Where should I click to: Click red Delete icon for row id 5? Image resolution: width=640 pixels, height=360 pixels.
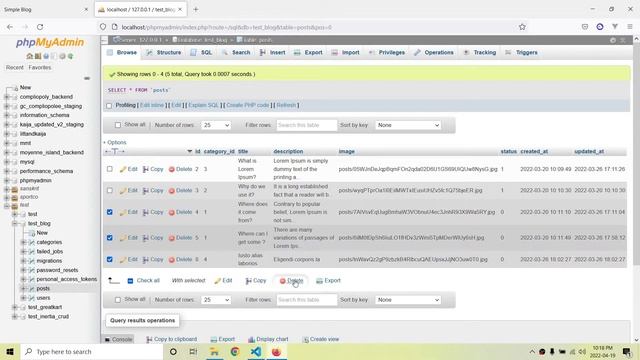(172, 238)
